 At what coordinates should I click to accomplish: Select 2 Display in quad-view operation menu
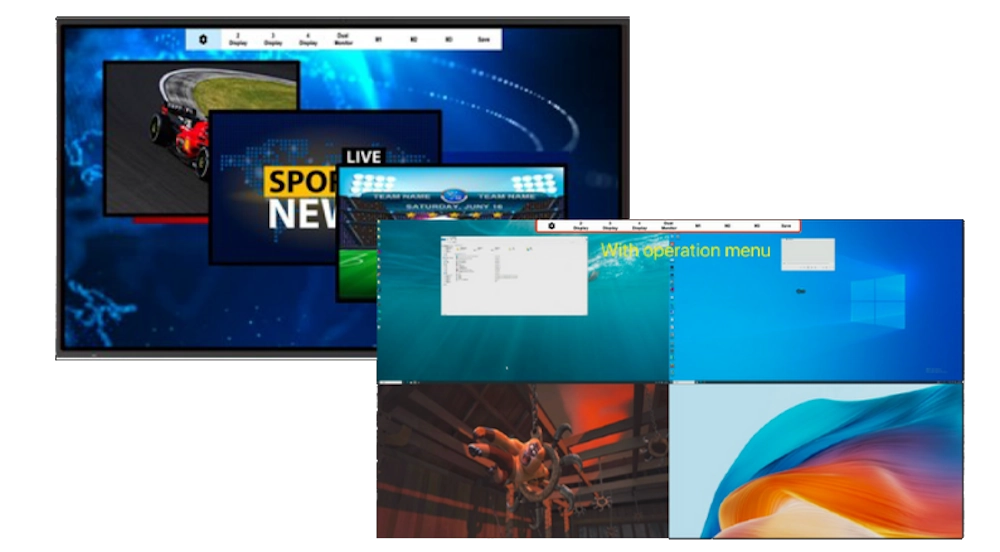580,226
